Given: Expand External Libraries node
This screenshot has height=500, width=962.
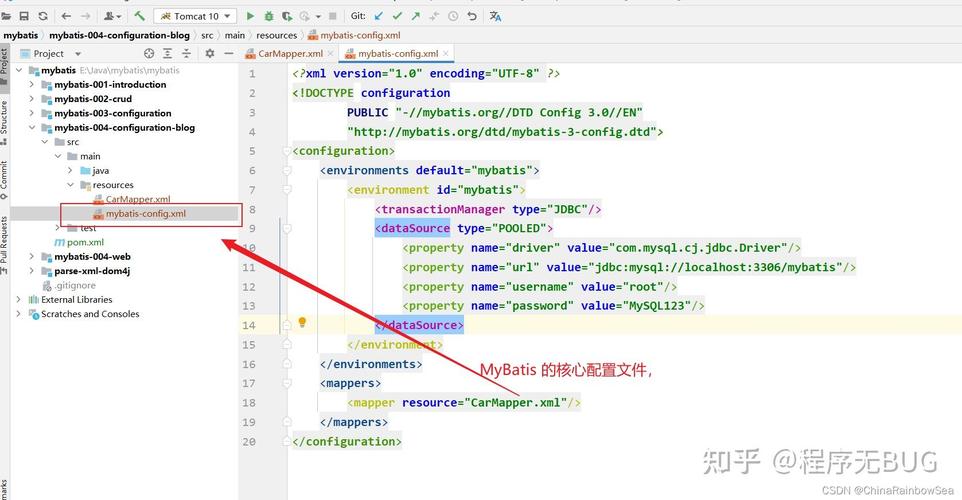Looking at the screenshot, I should point(18,299).
